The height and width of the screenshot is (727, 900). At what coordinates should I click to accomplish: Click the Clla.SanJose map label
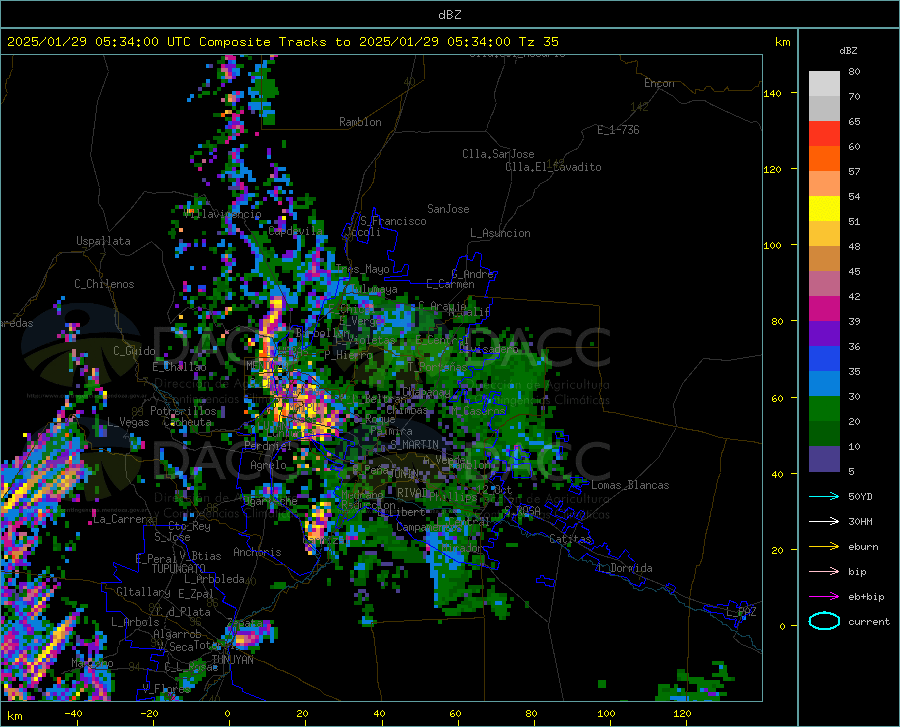click(x=498, y=154)
